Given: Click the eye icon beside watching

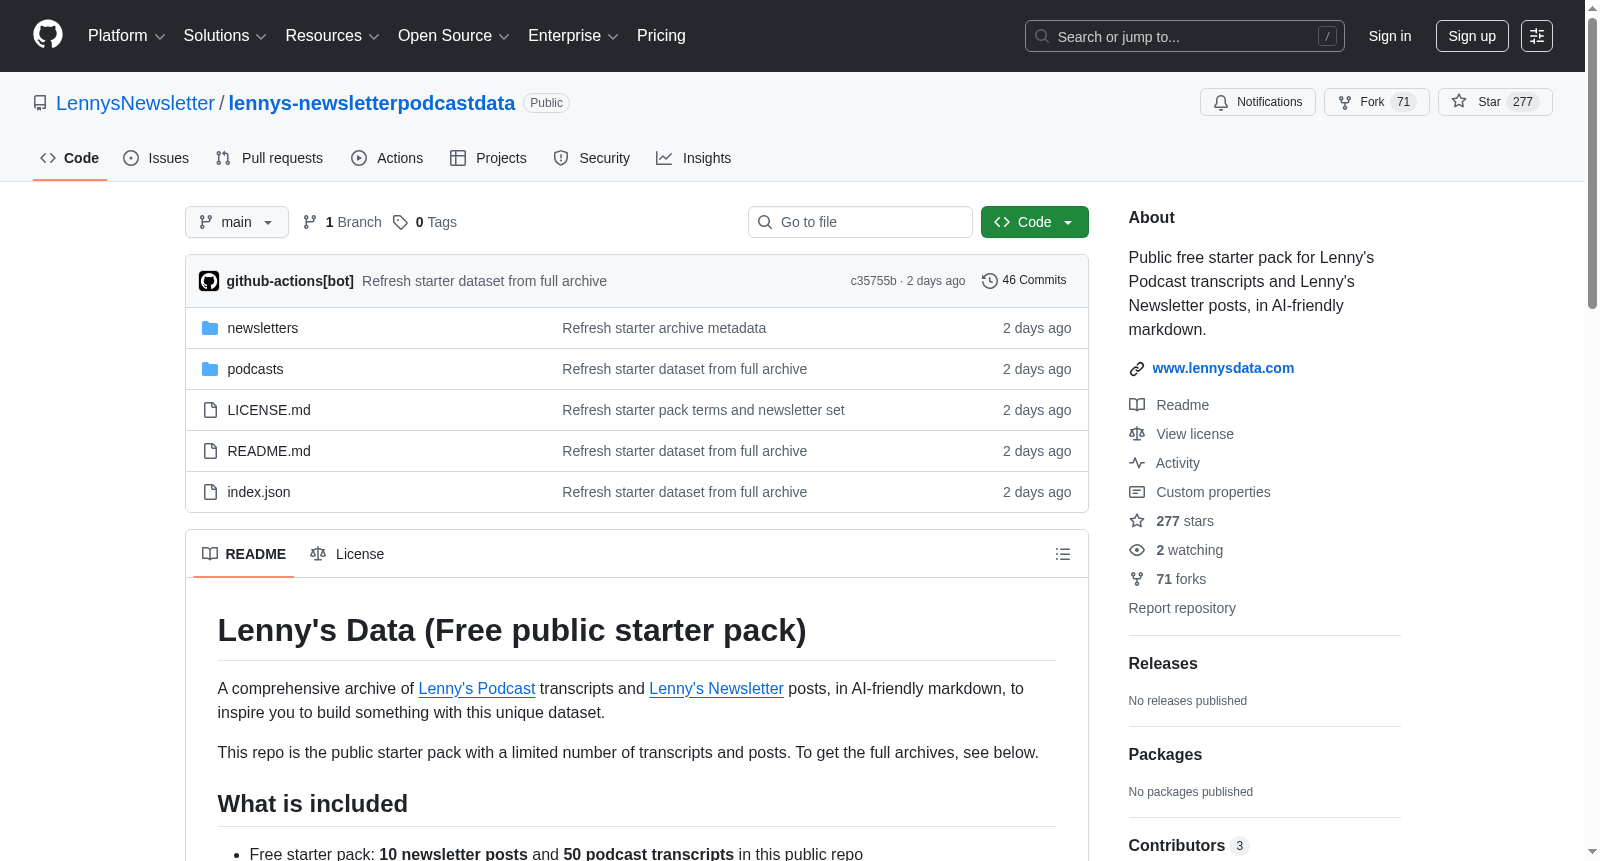Looking at the screenshot, I should pos(1137,550).
